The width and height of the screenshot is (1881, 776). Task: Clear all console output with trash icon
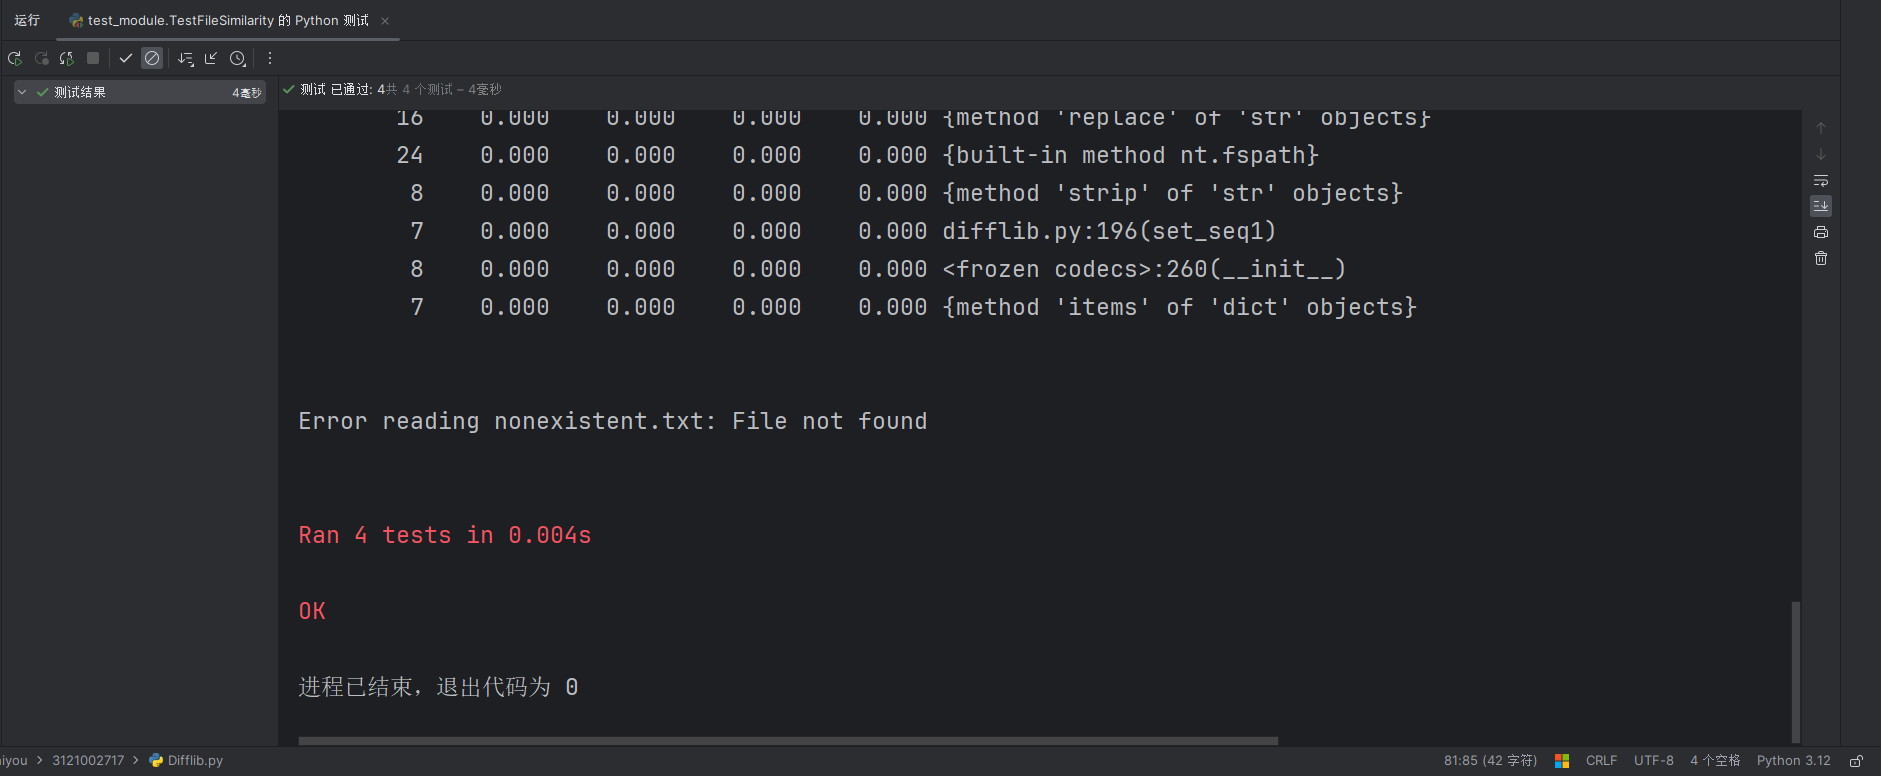[x=1821, y=258]
